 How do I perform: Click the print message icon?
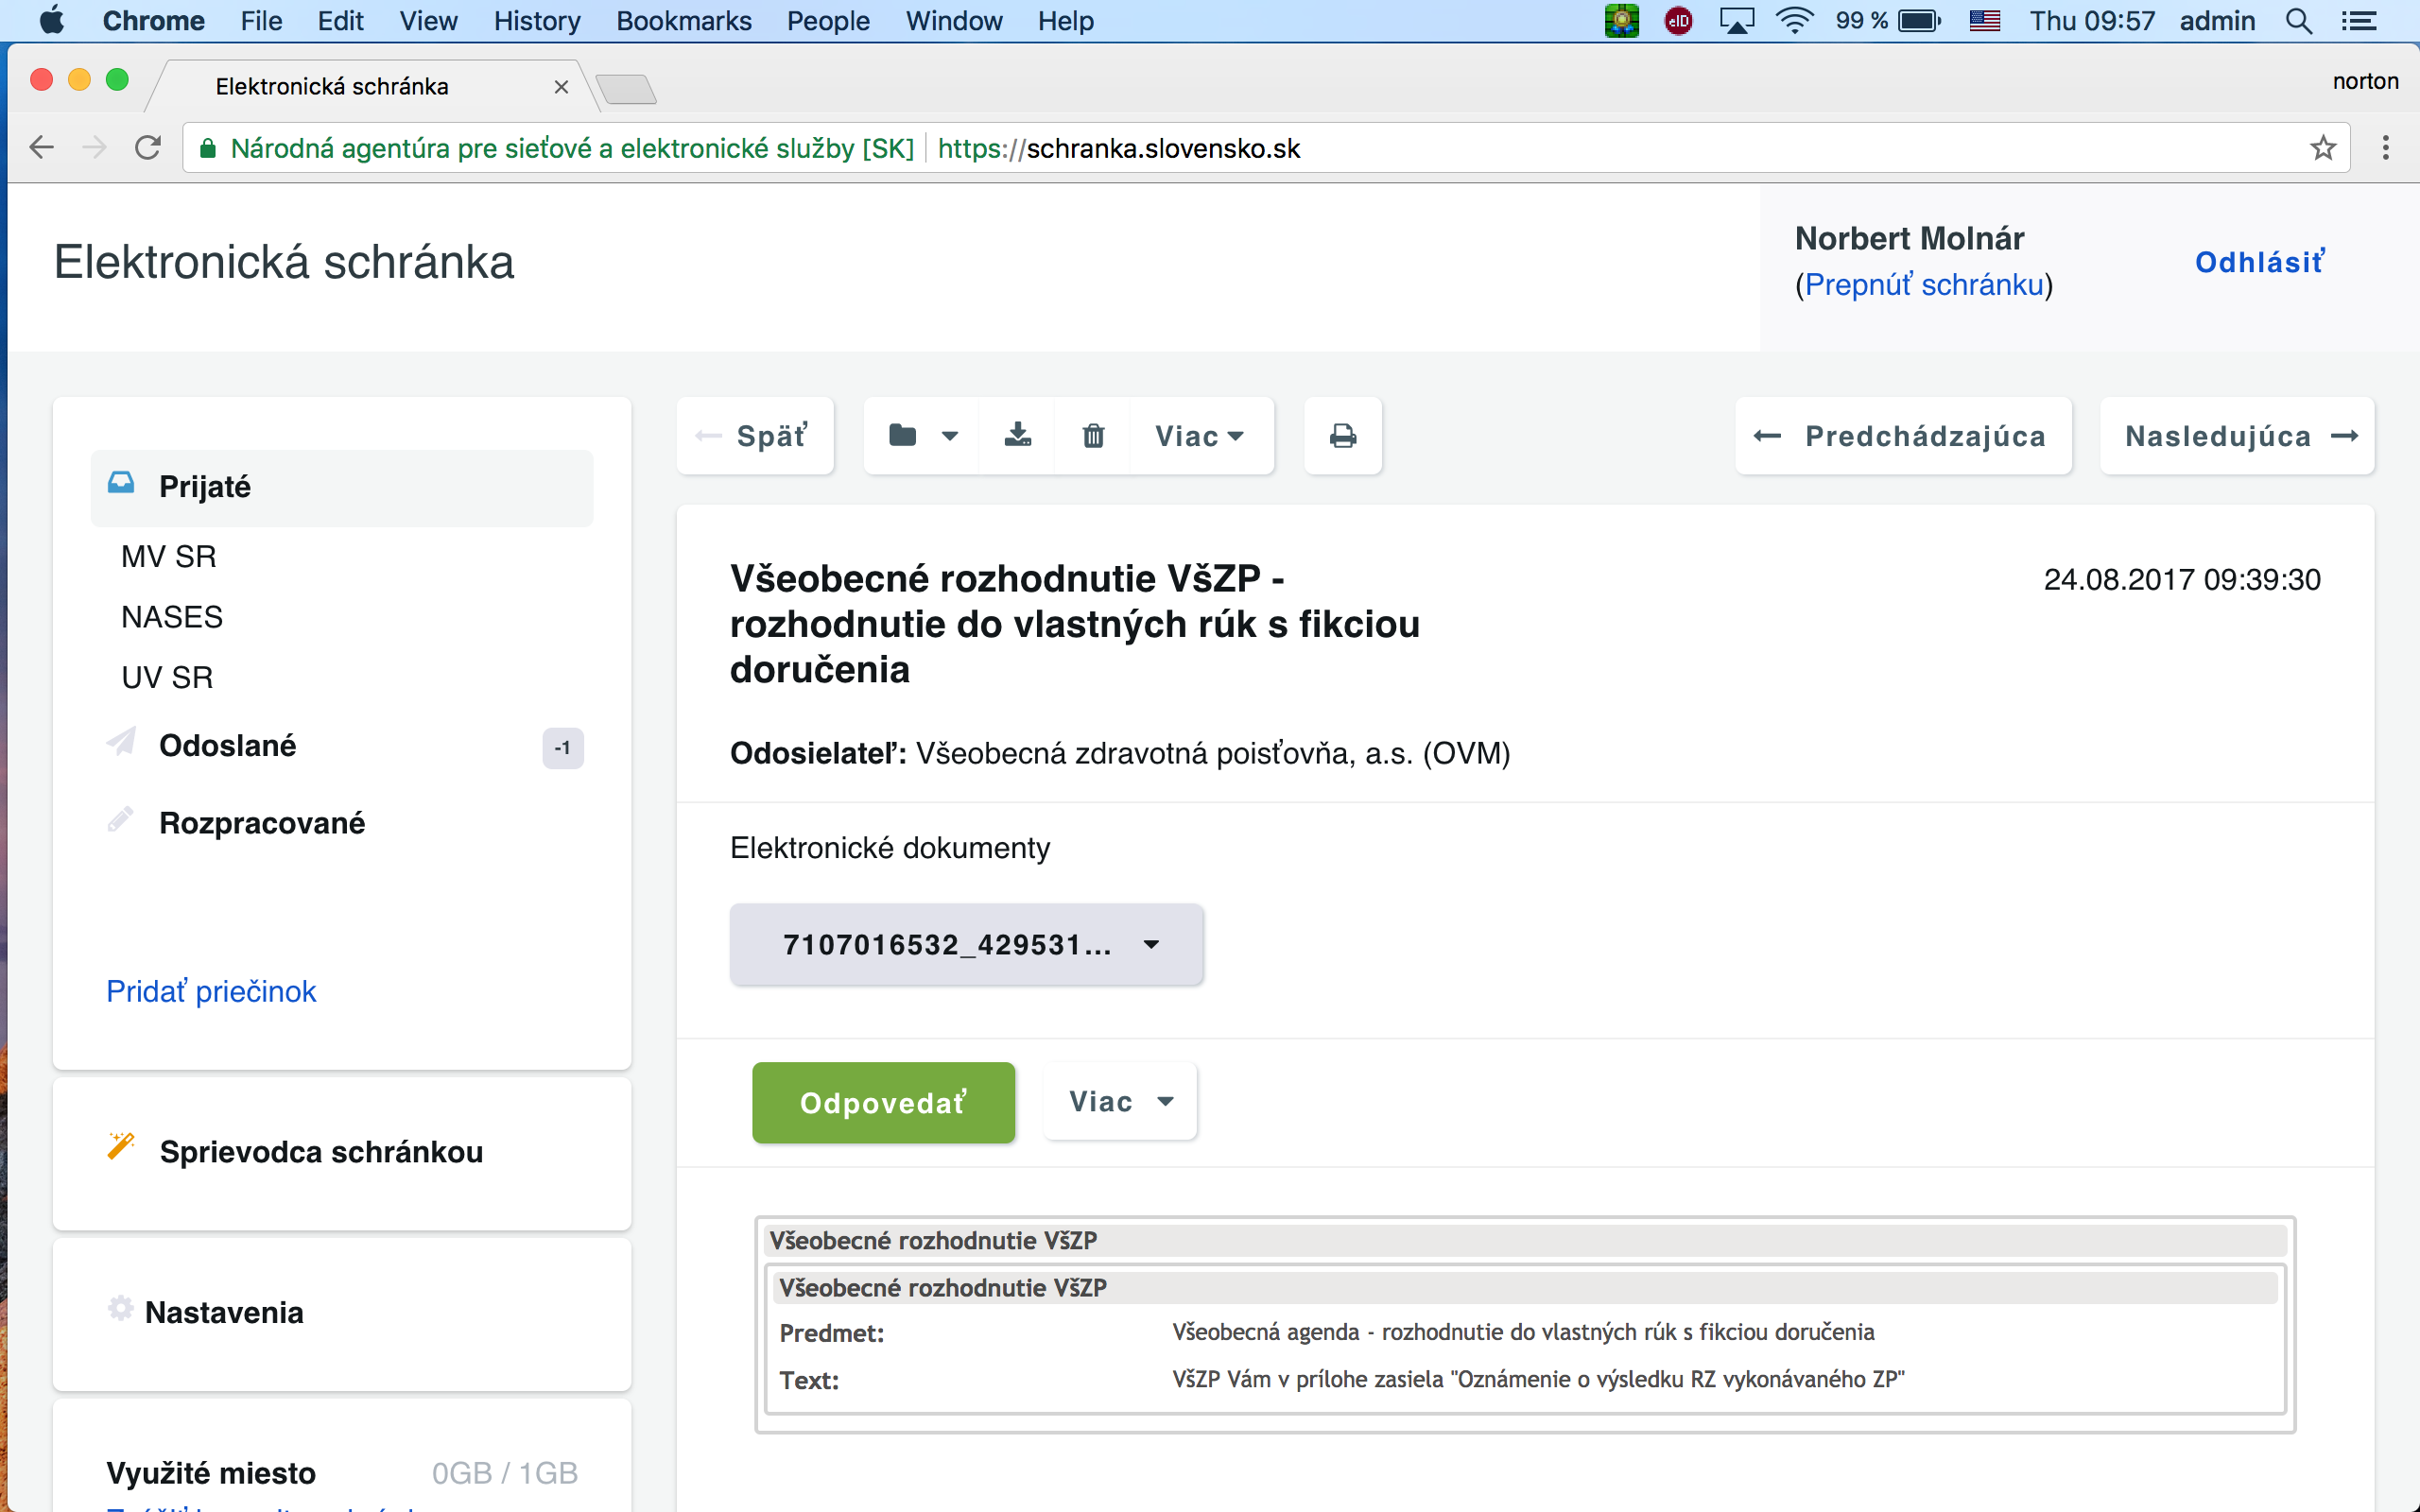[1342, 435]
